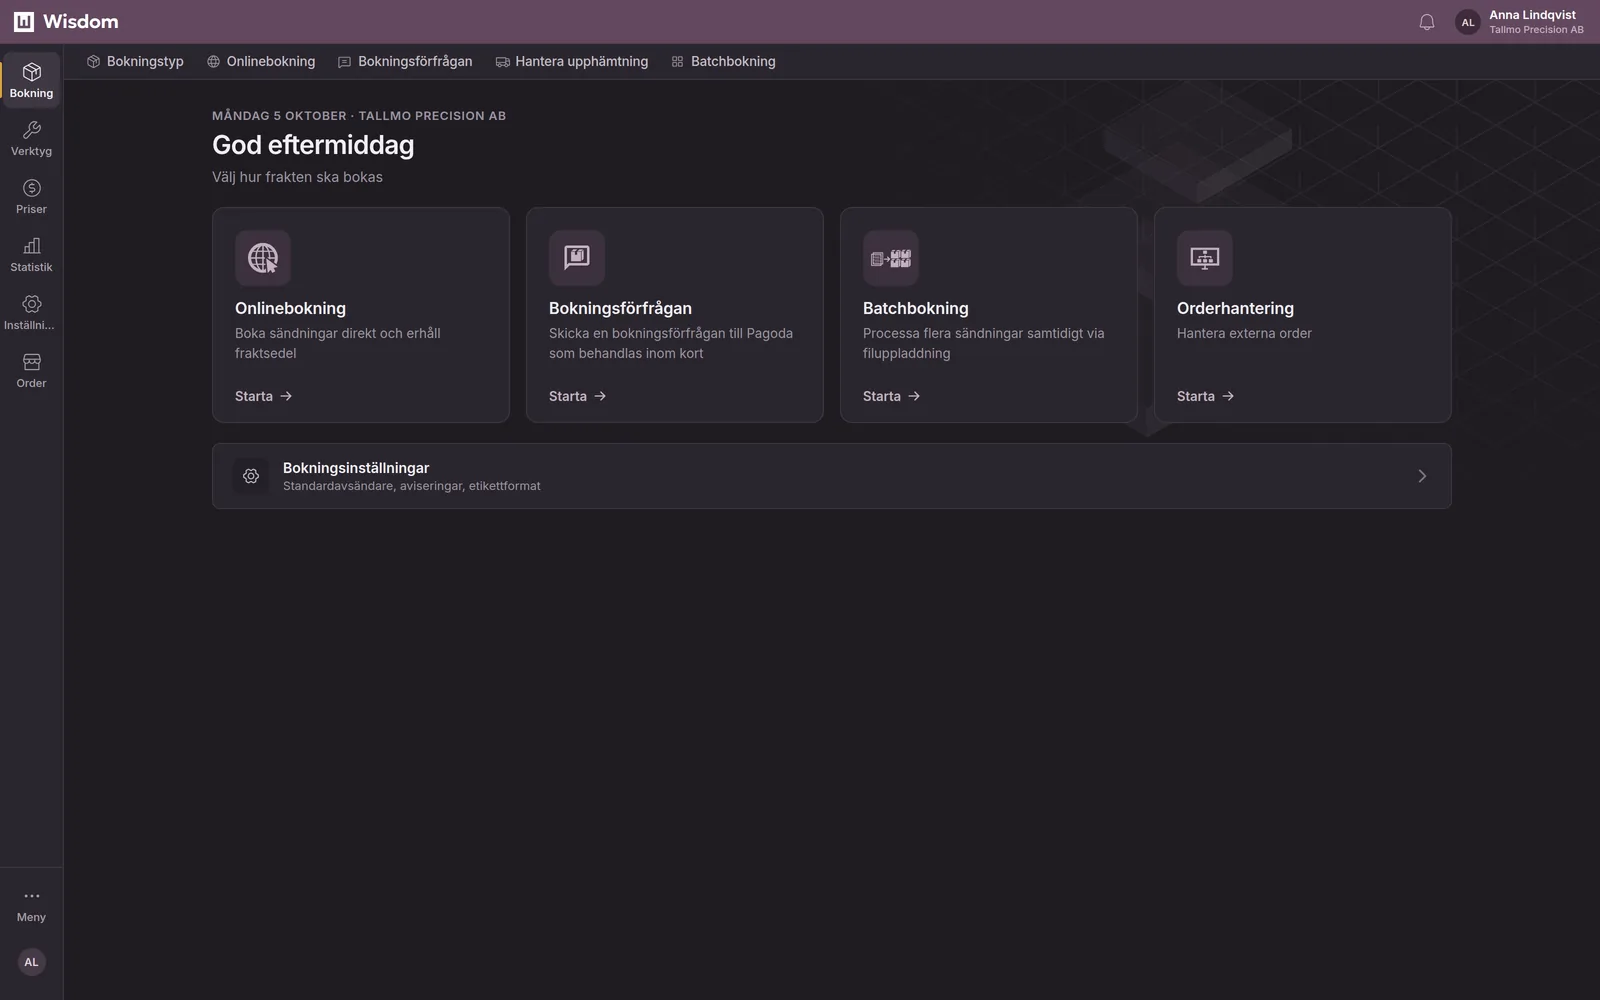Open the Anna Lindqvist user name
1600x1000 pixels.
point(1532,15)
